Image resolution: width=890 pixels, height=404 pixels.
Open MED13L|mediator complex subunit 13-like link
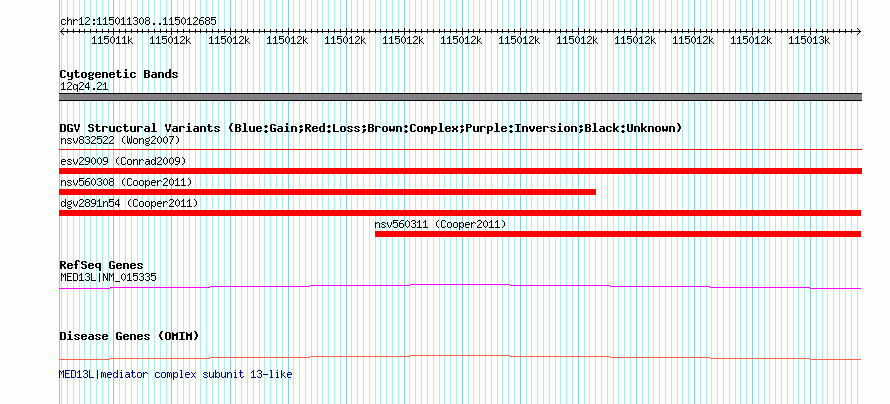[176, 374]
